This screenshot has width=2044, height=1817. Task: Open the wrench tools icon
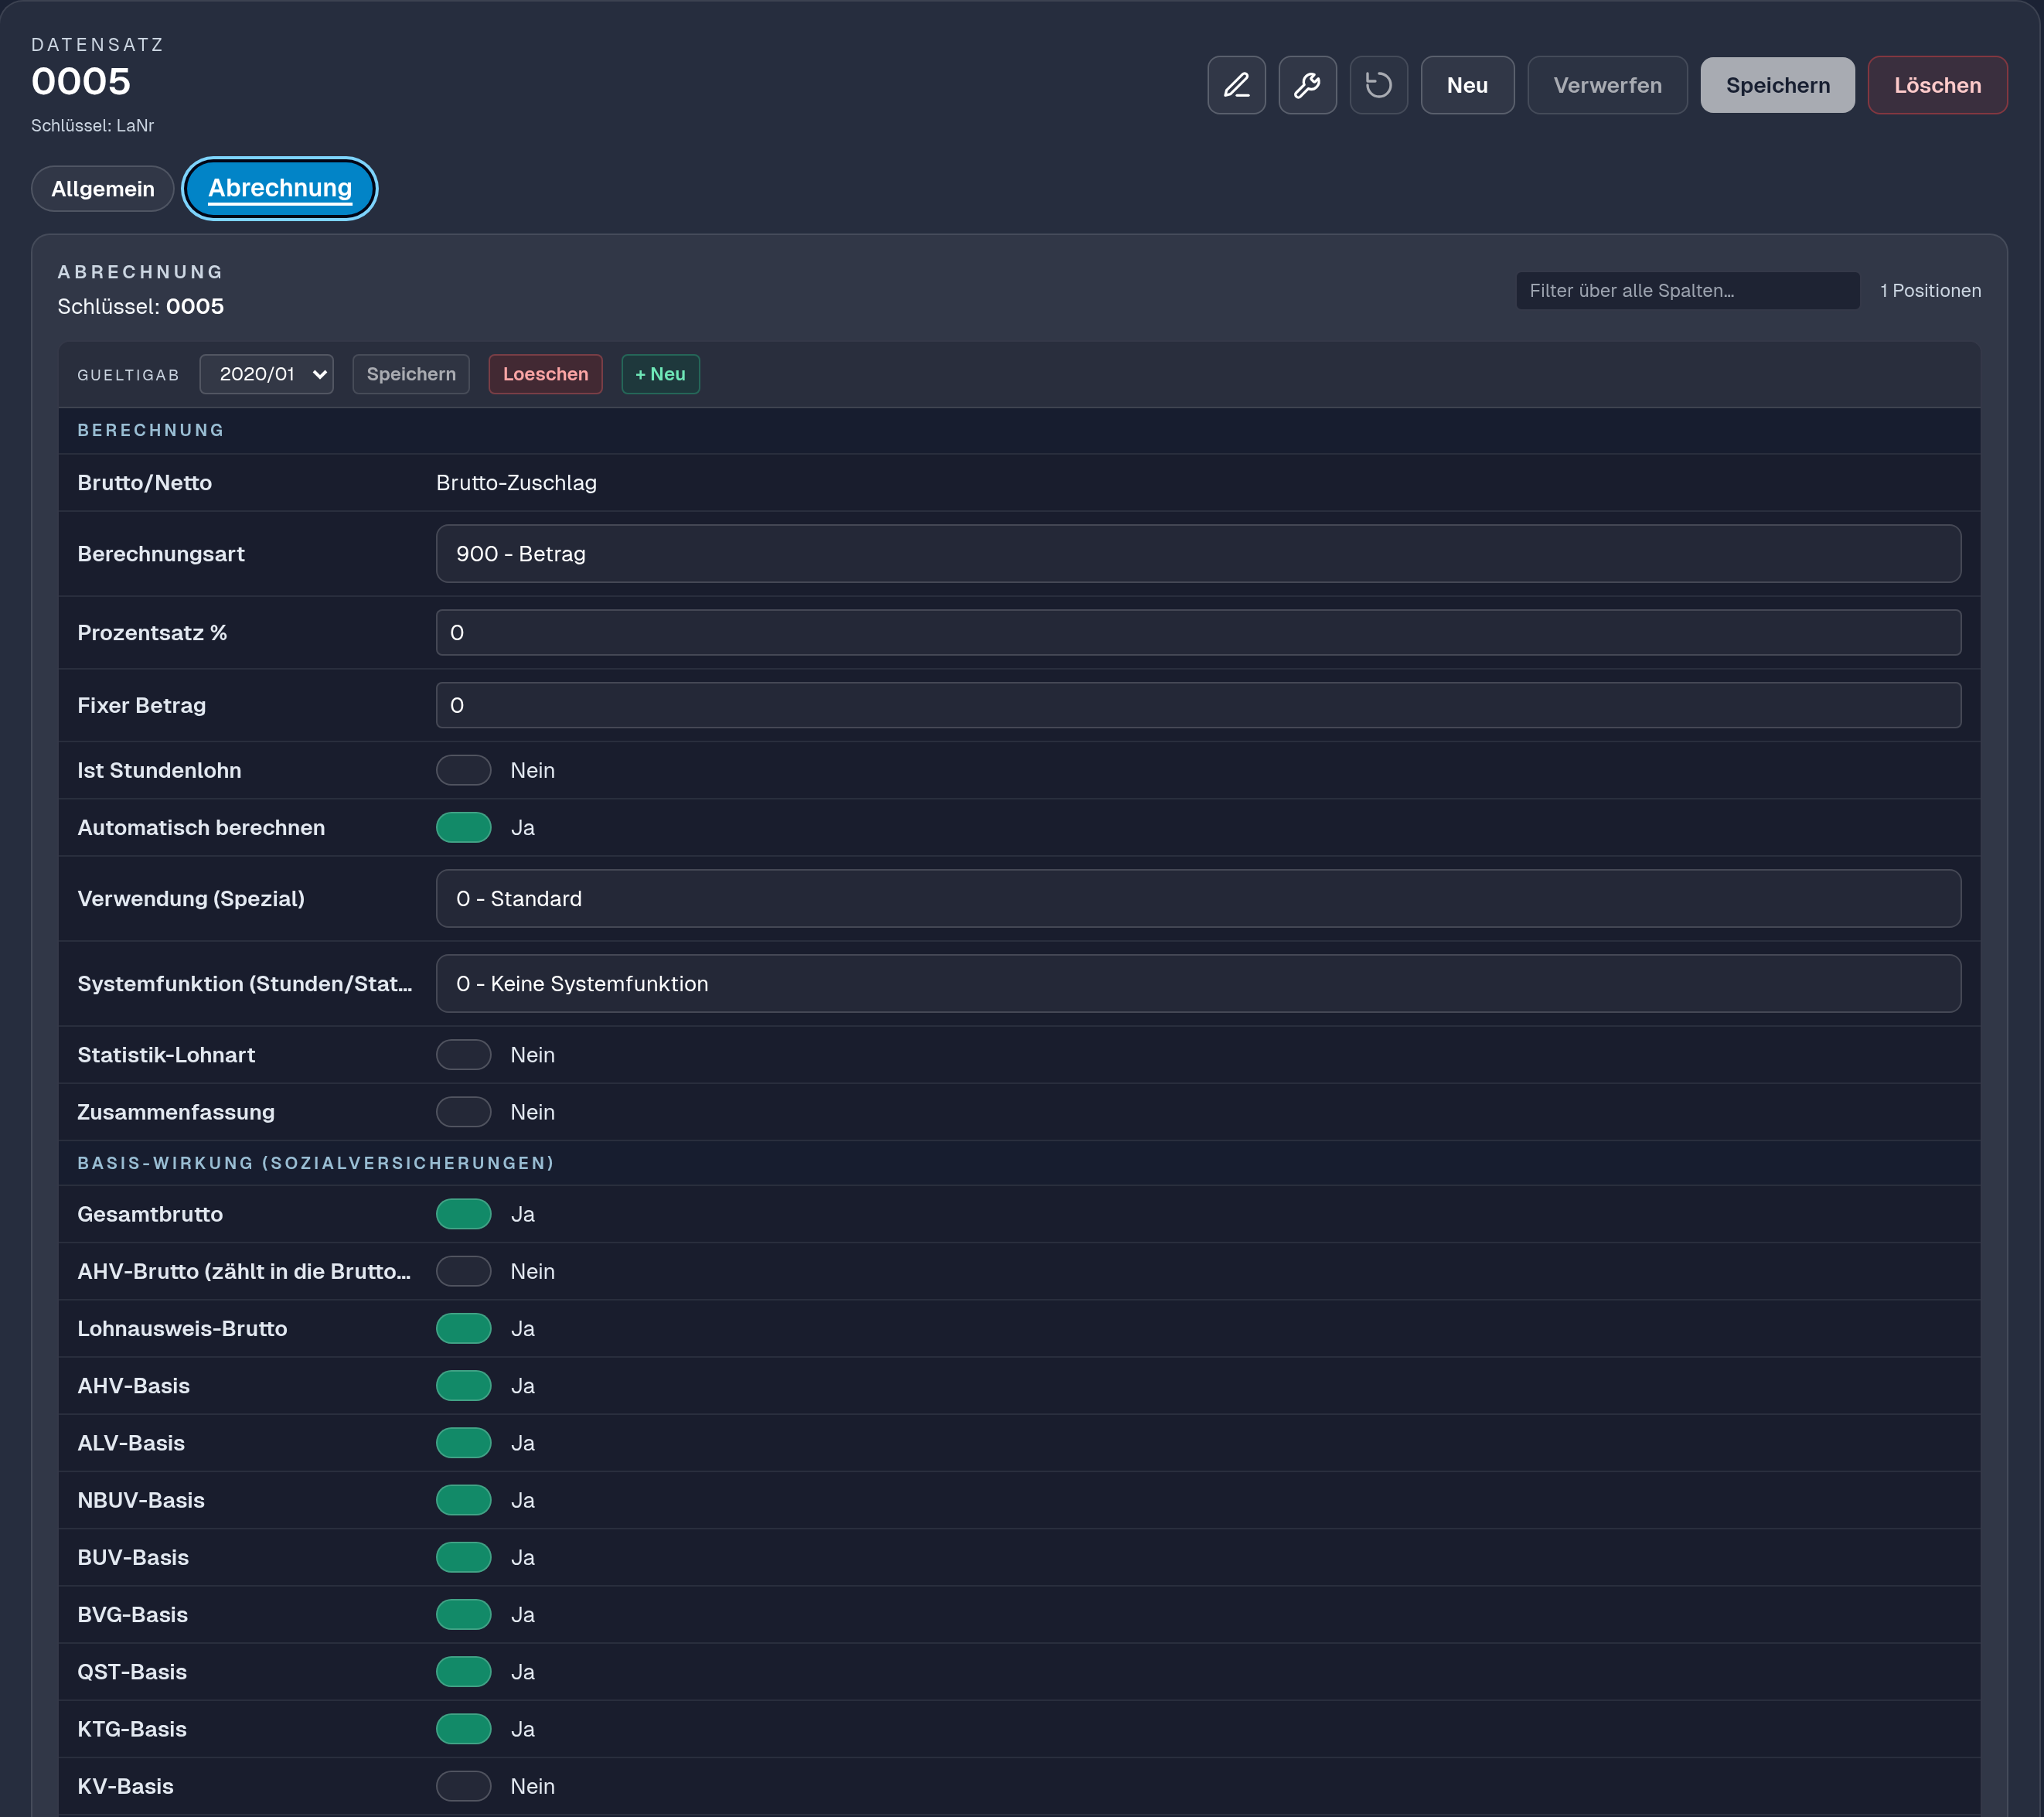[x=1307, y=85]
